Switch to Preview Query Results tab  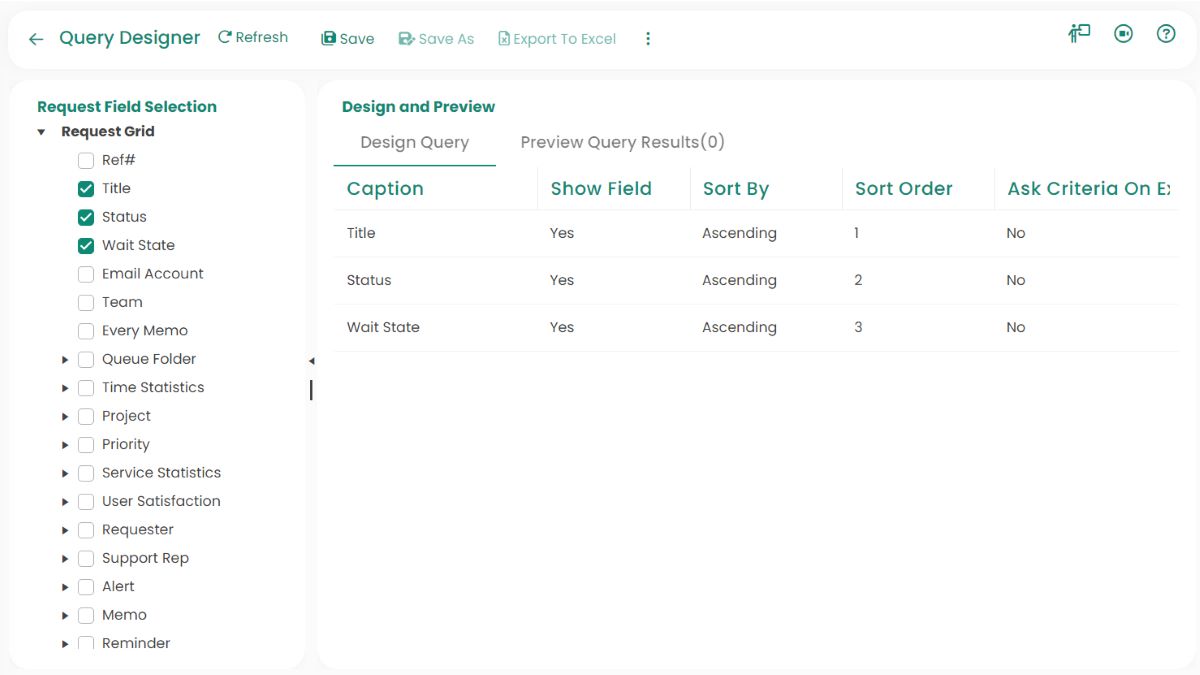tap(622, 142)
